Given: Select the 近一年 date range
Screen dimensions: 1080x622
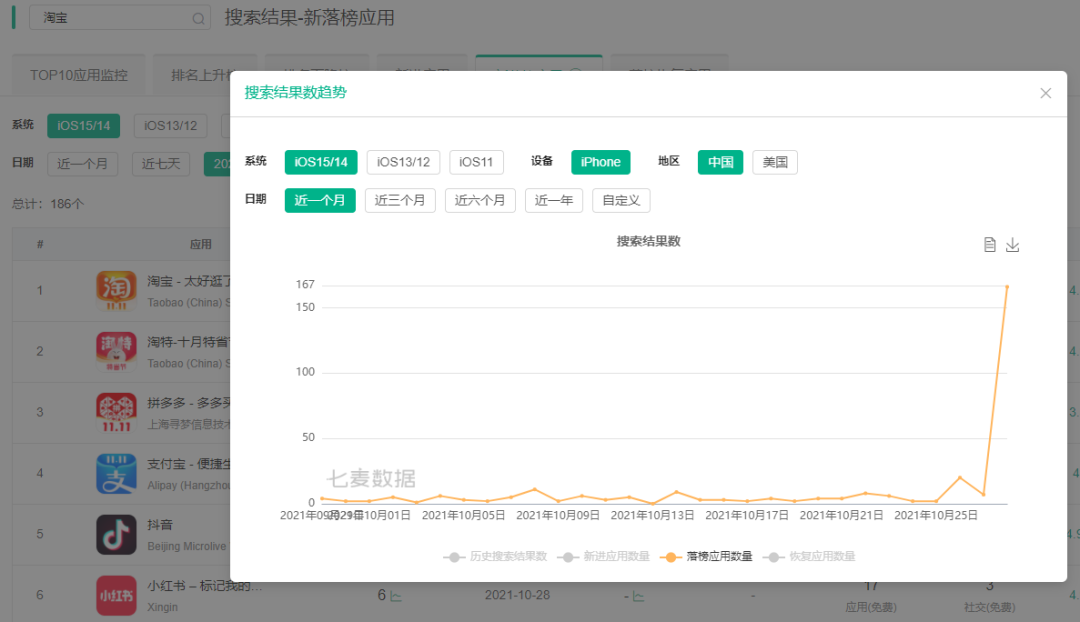Looking at the screenshot, I should pos(554,200).
